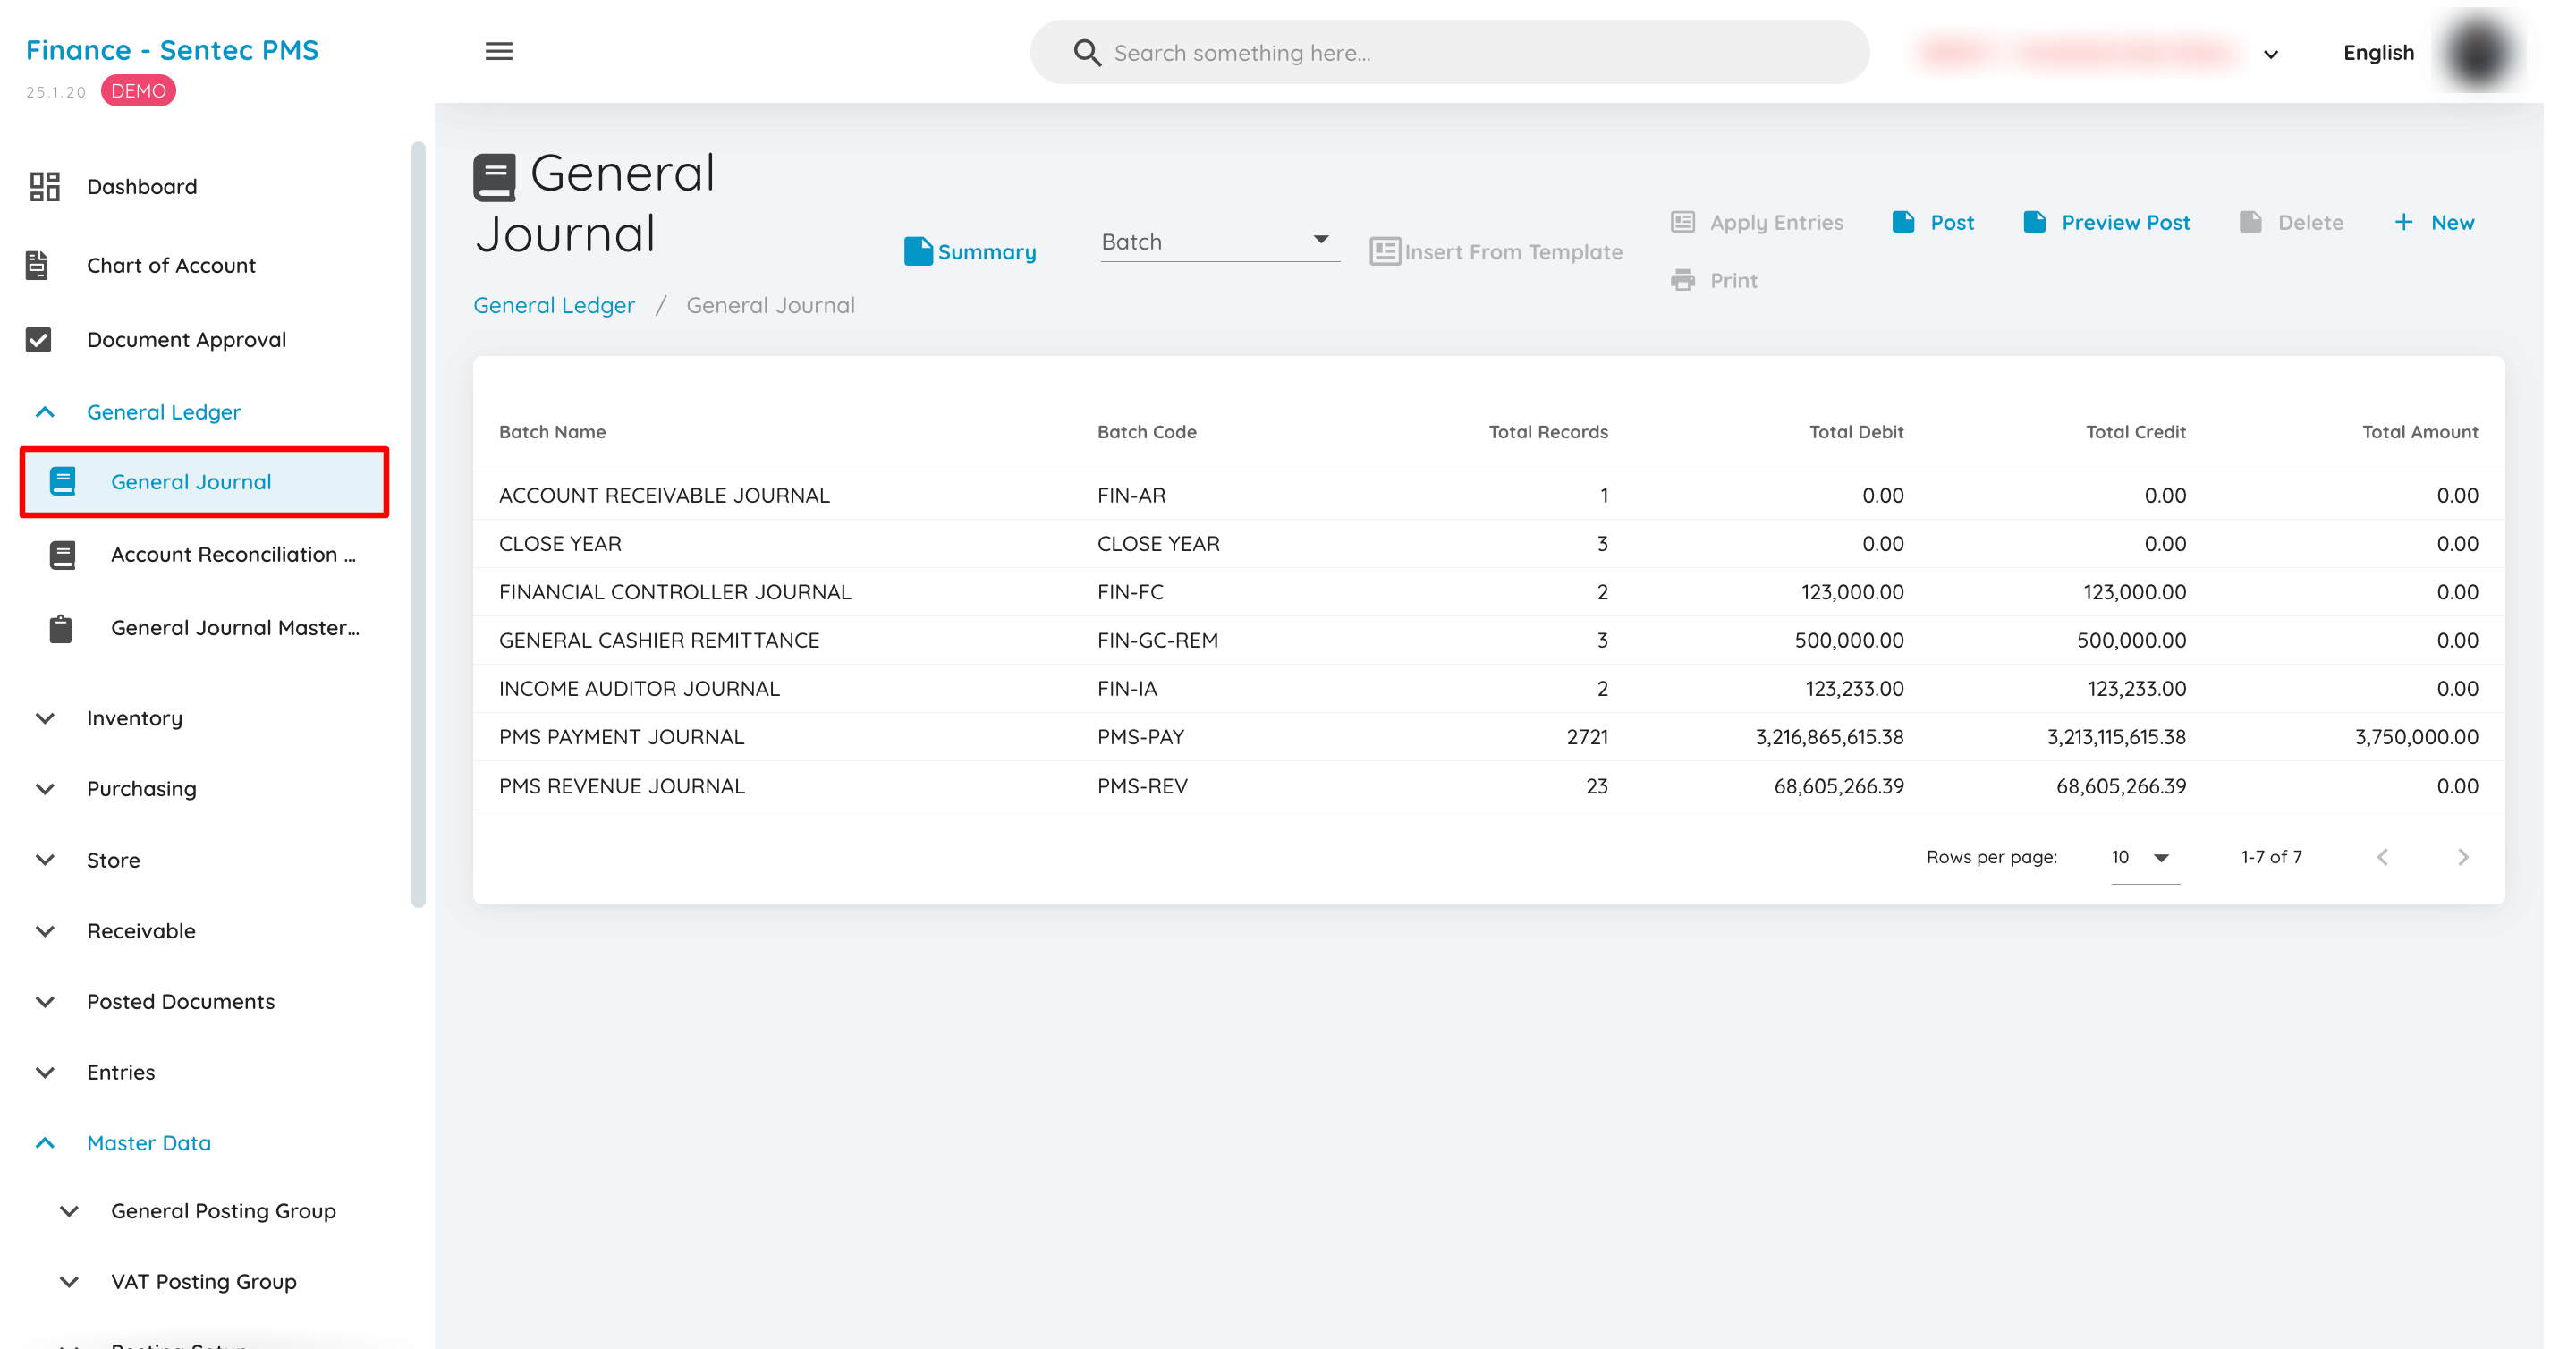Sort by Total Debit column header
This screenshot has height=1349, width=2576.
click(x=1856, y=432)
